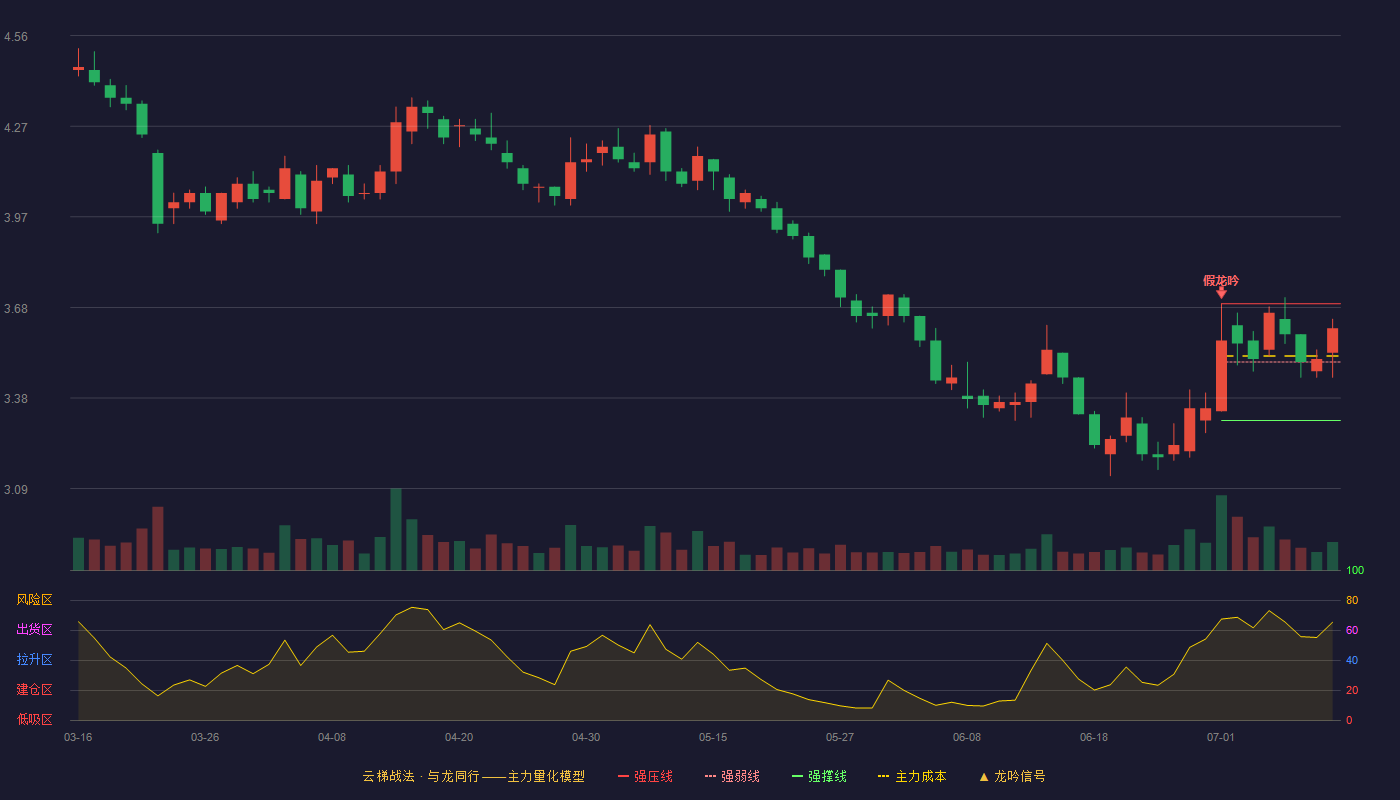Click the yellow dashed 主力成本 legend marker
The width and height of the screenshot is (1400, 800).
883,776
